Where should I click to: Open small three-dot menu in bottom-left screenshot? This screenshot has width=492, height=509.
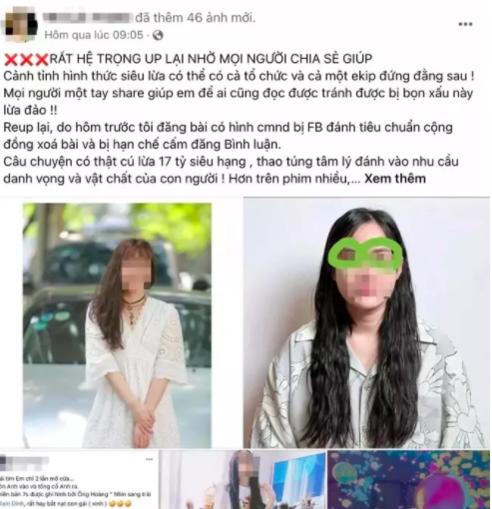point(149,459)
